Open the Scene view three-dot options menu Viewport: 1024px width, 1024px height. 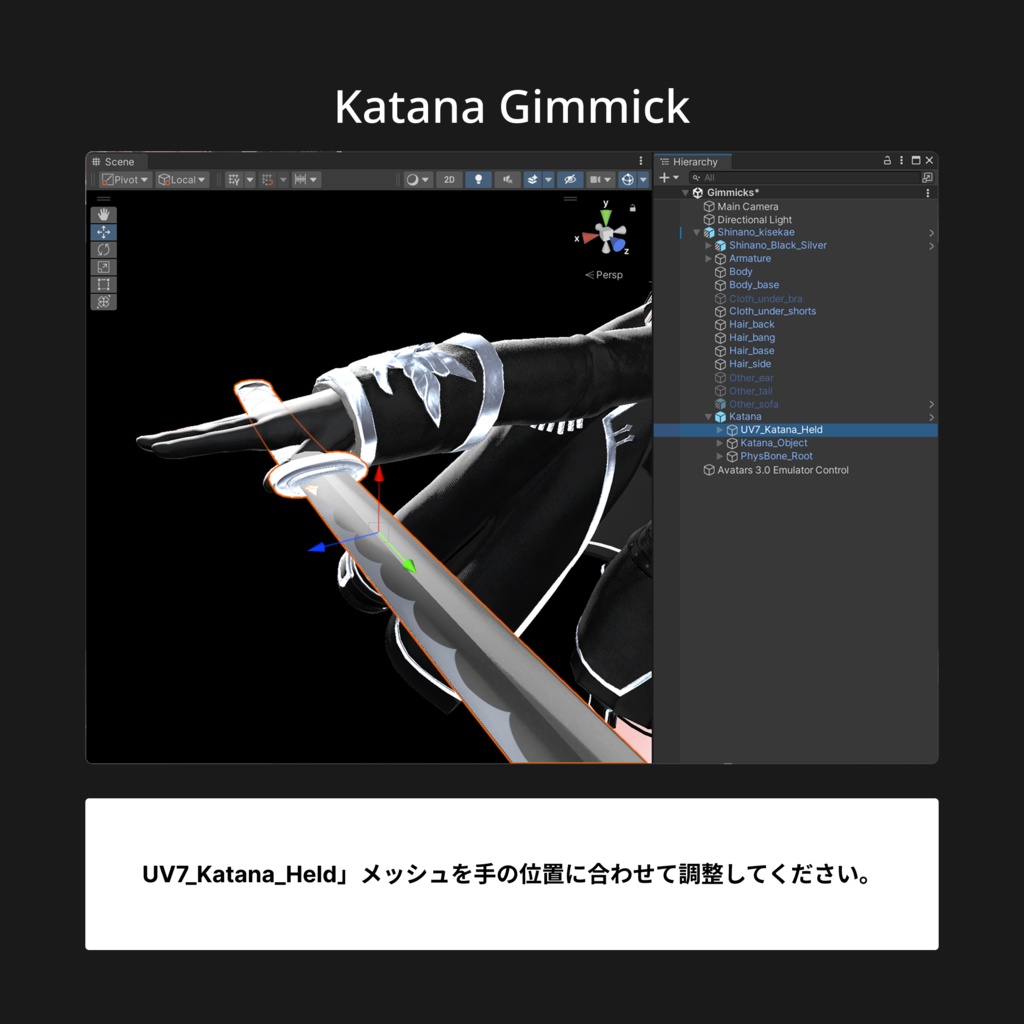point(641,161)
